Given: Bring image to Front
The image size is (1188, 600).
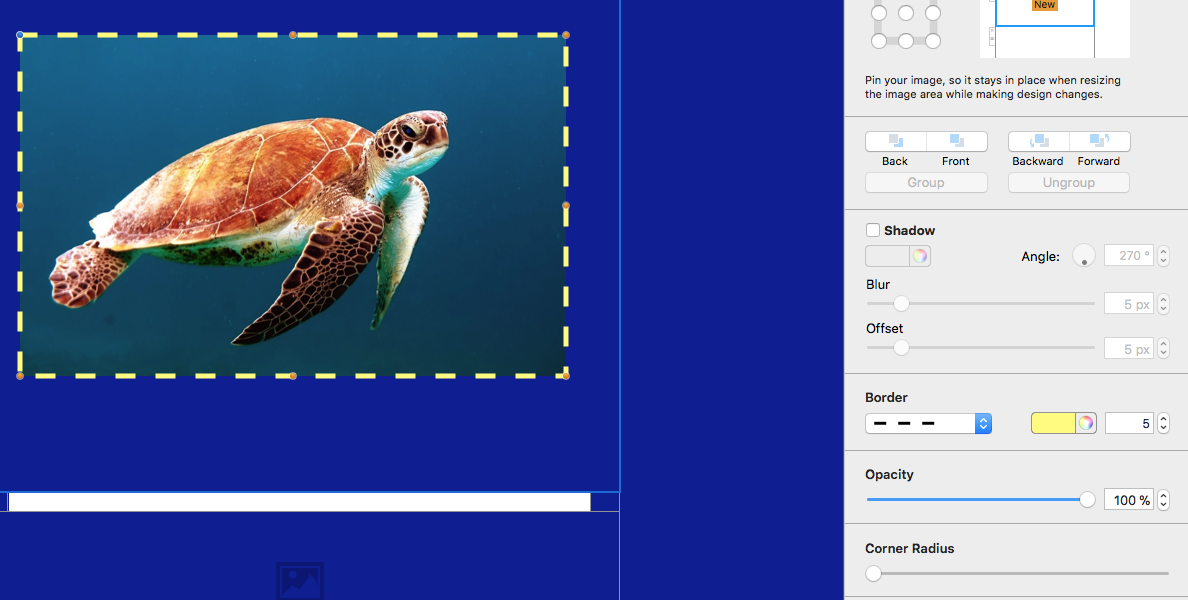Looking at the screenshot, I should [x=957, y=142].
